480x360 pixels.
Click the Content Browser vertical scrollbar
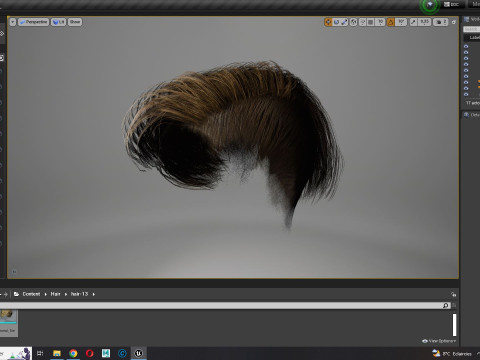pyautogui.click(x=454, y=325)
